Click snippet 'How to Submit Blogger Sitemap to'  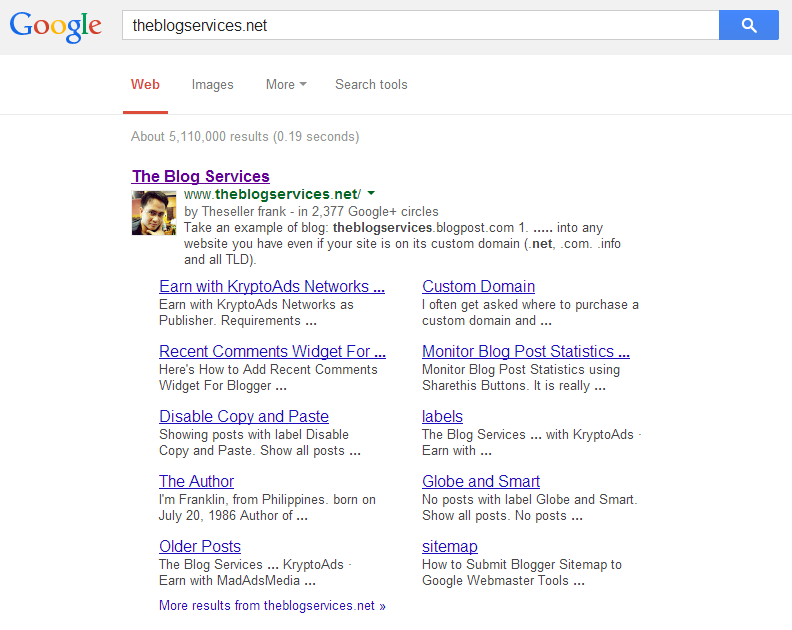(522, 564)
